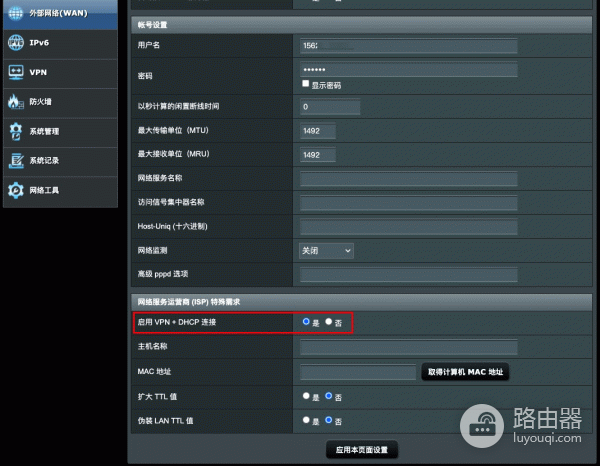Click the 密码 input field

point(408,69)
